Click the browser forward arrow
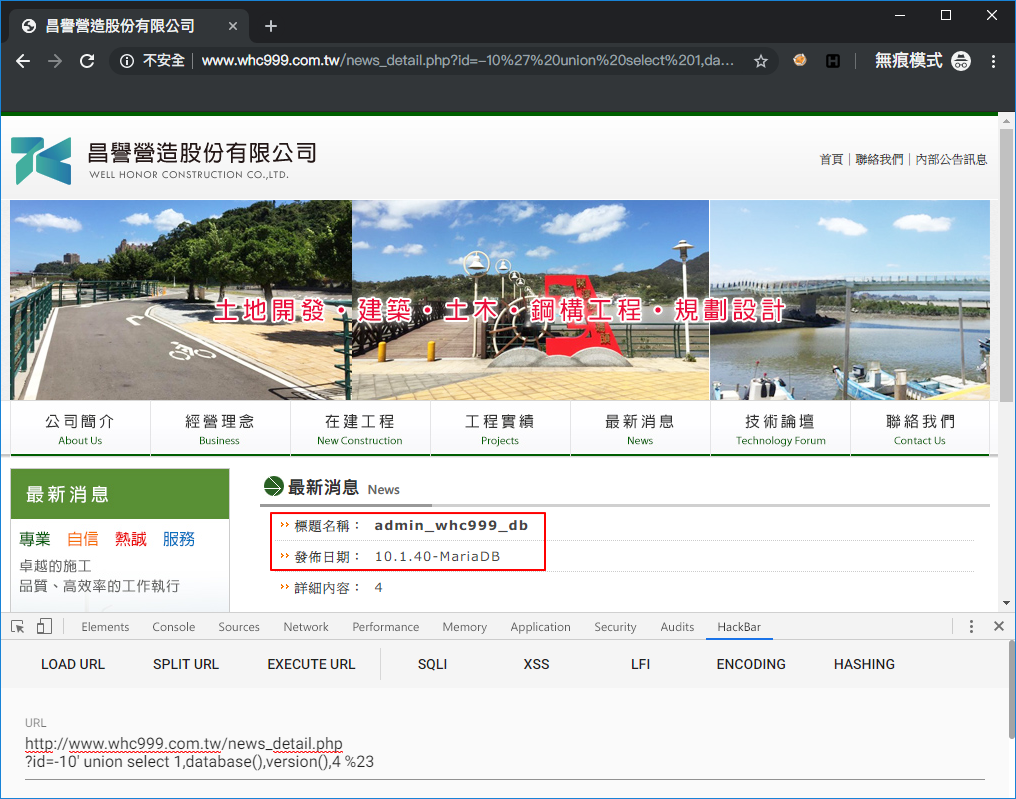Image resolution: width=1016 pixels, height=799 pixels. pos(55,61)
